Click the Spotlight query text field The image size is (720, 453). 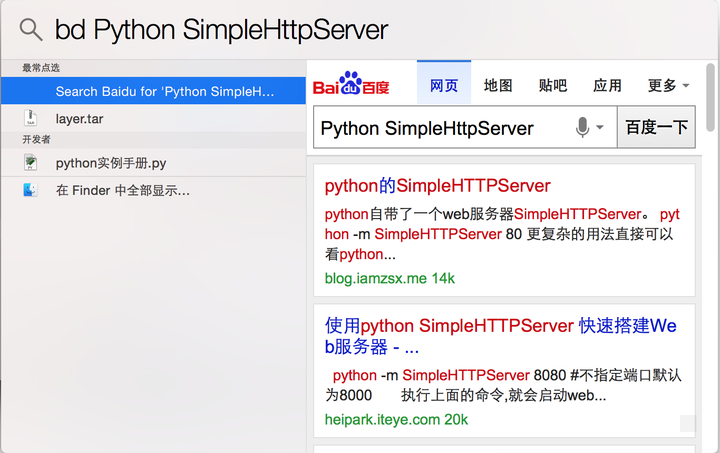[x=221, y=30]
